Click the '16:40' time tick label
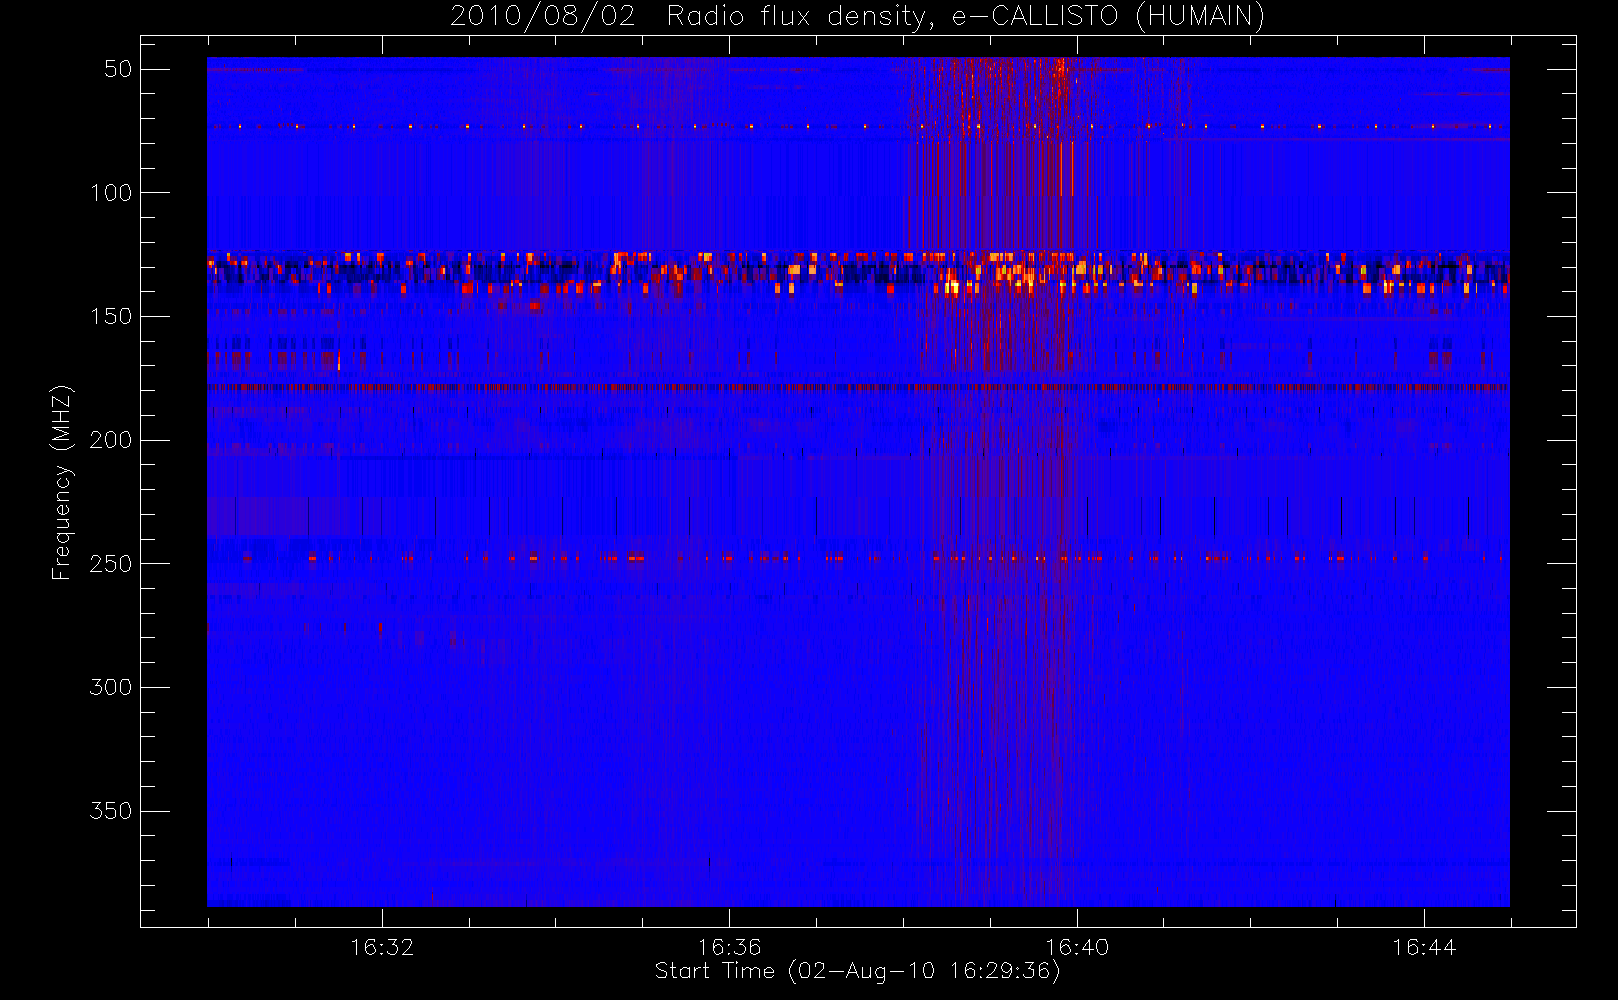The height and width of the screenshot is (1000, 1618). pos(1077,946)
